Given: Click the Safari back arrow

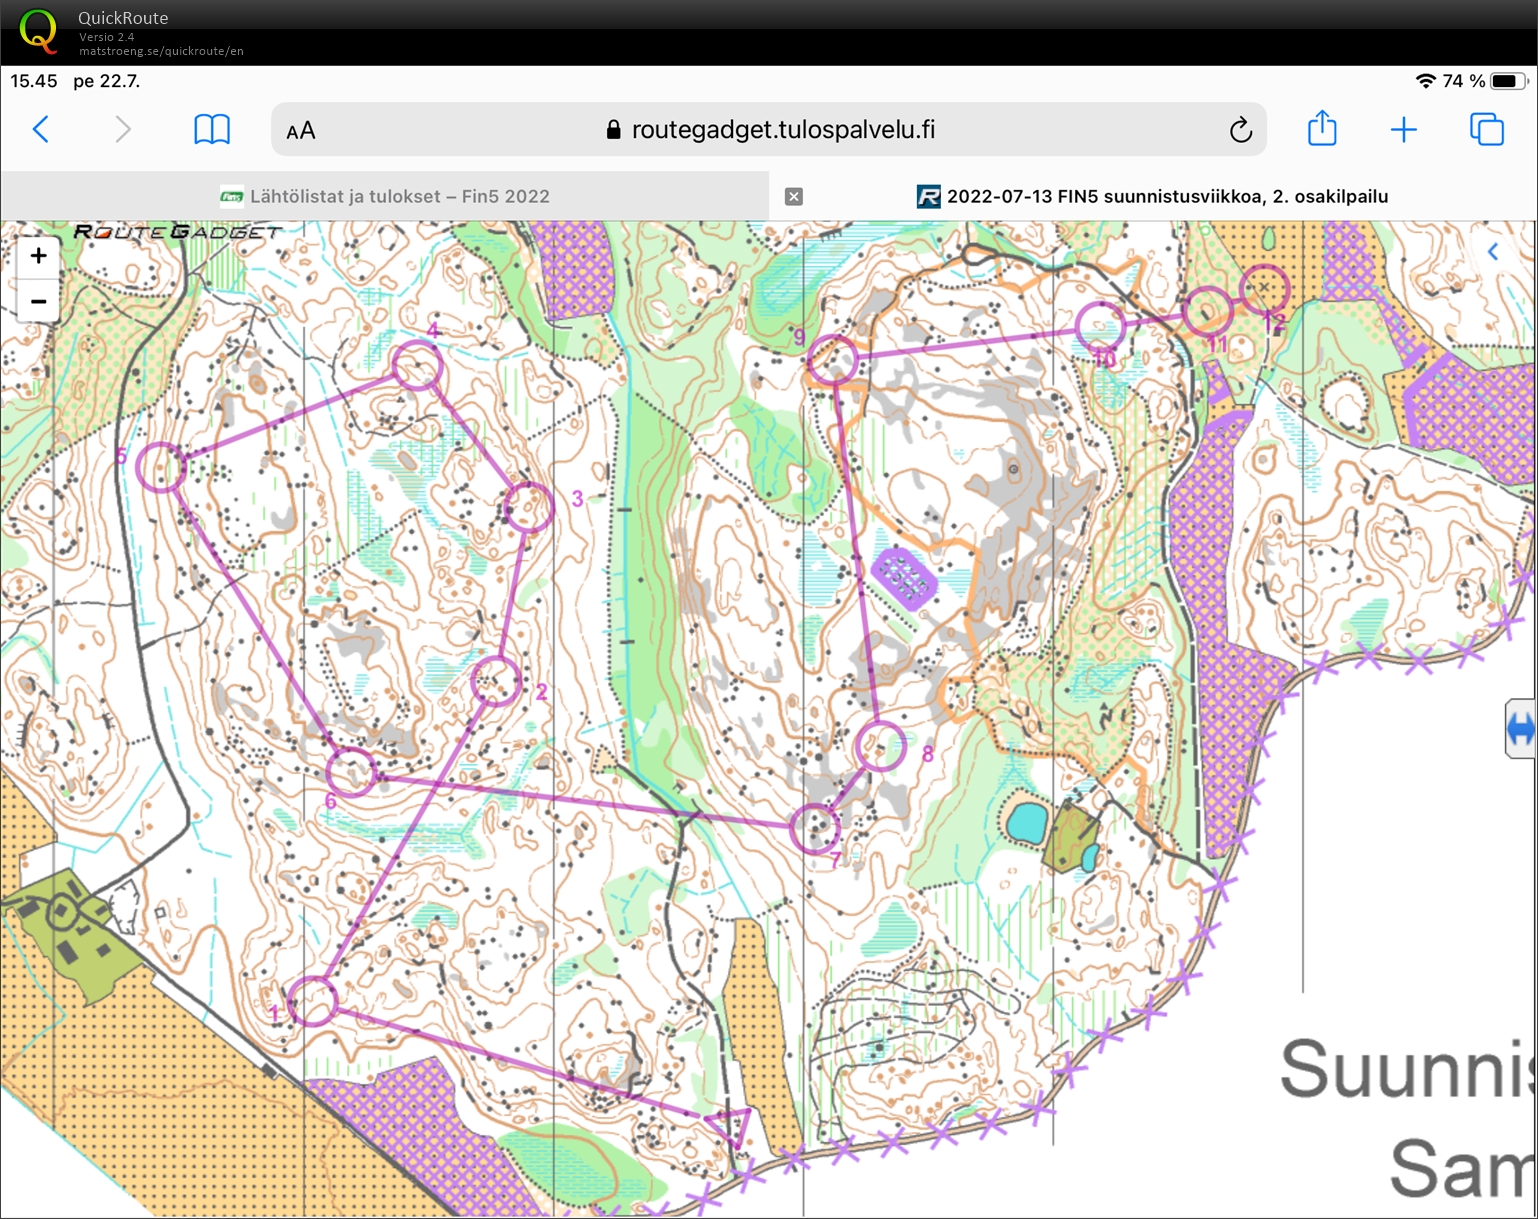Looking at the screenshot, I should pyautogui.click(x=41, y=129).
